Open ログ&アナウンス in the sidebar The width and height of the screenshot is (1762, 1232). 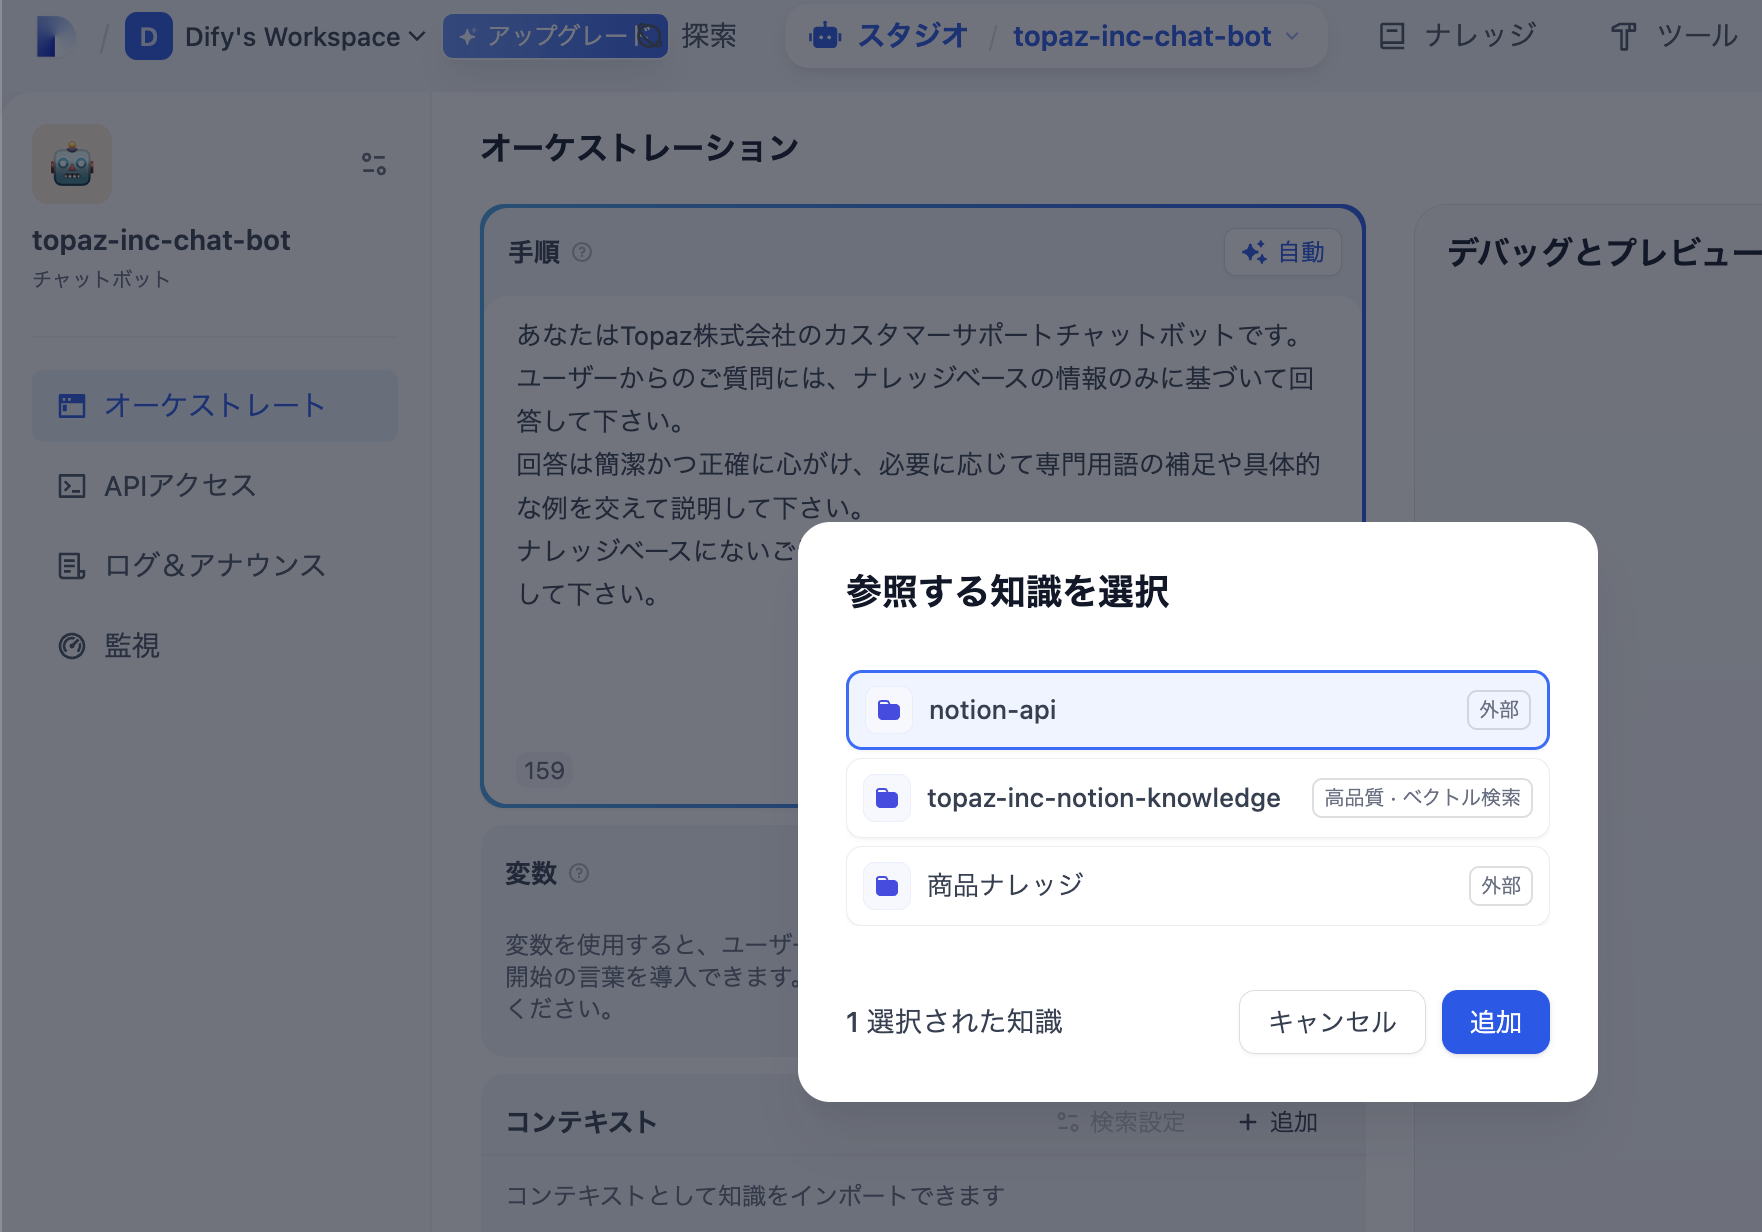tap(215, 566)
